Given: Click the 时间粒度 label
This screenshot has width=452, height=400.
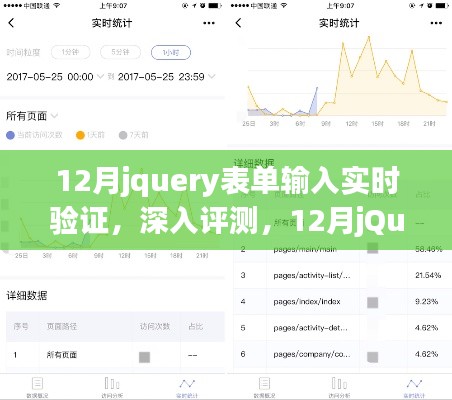Looking at the screenshot, I should [x=23, y=52].
